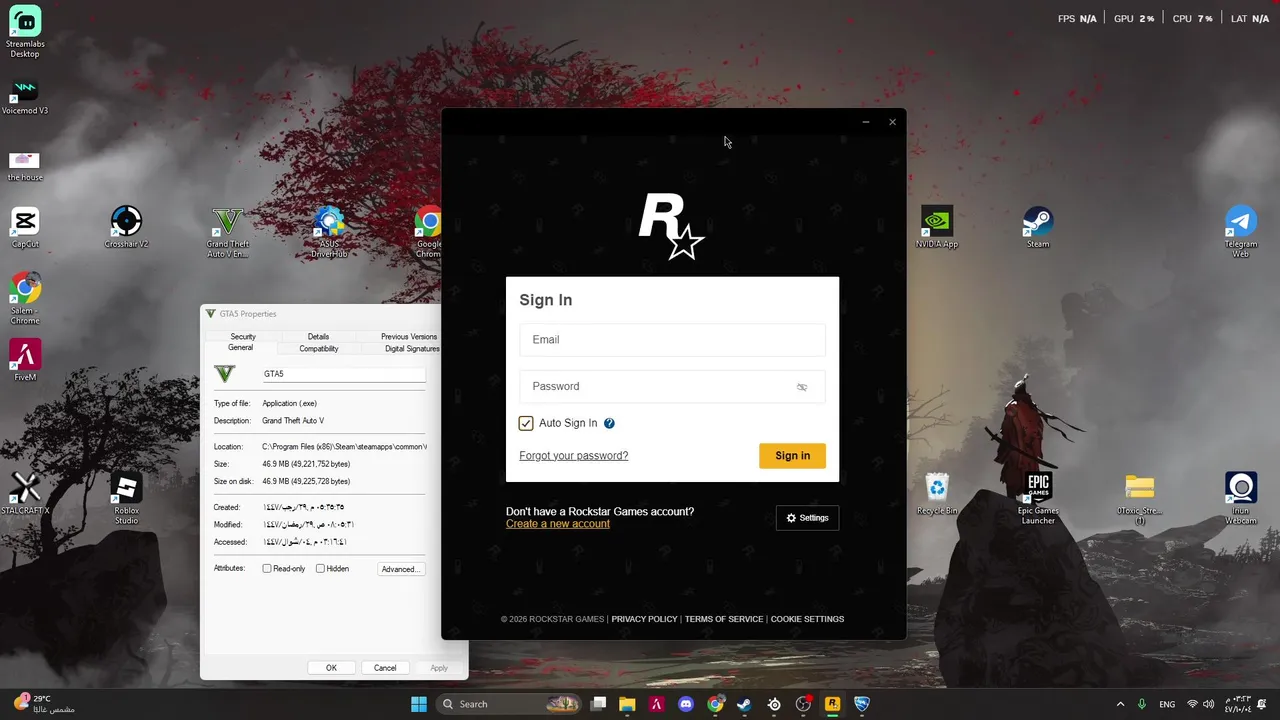
Task: Click Advanced button in GTA5 Properties
Action: click(x=400, y=569)
